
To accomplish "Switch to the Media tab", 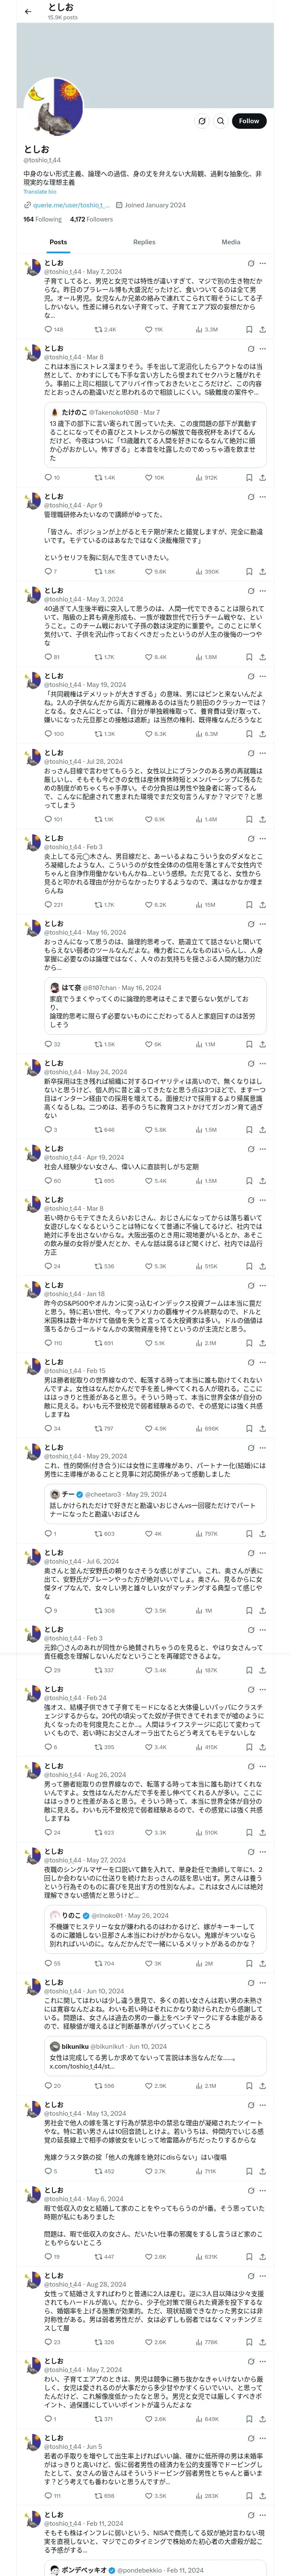I will pos(231,242).
